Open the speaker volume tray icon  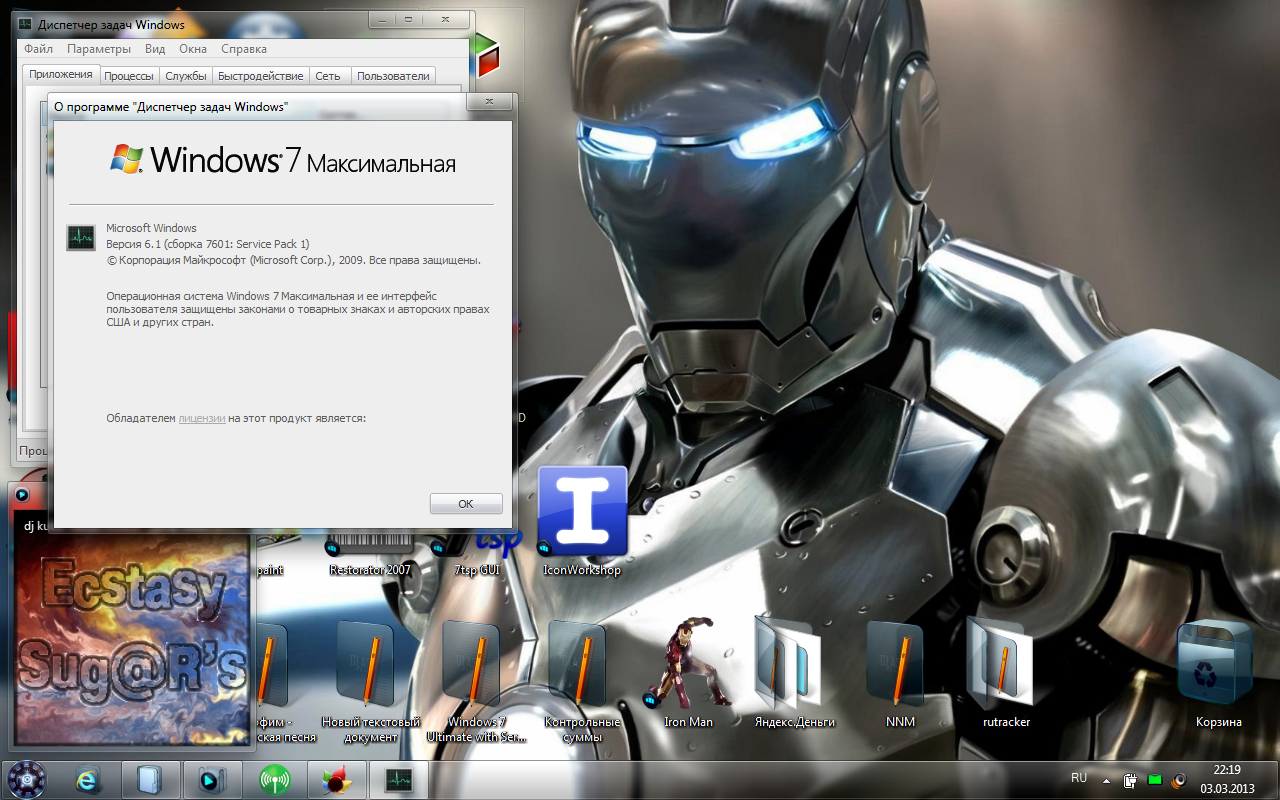point(1179,780)
